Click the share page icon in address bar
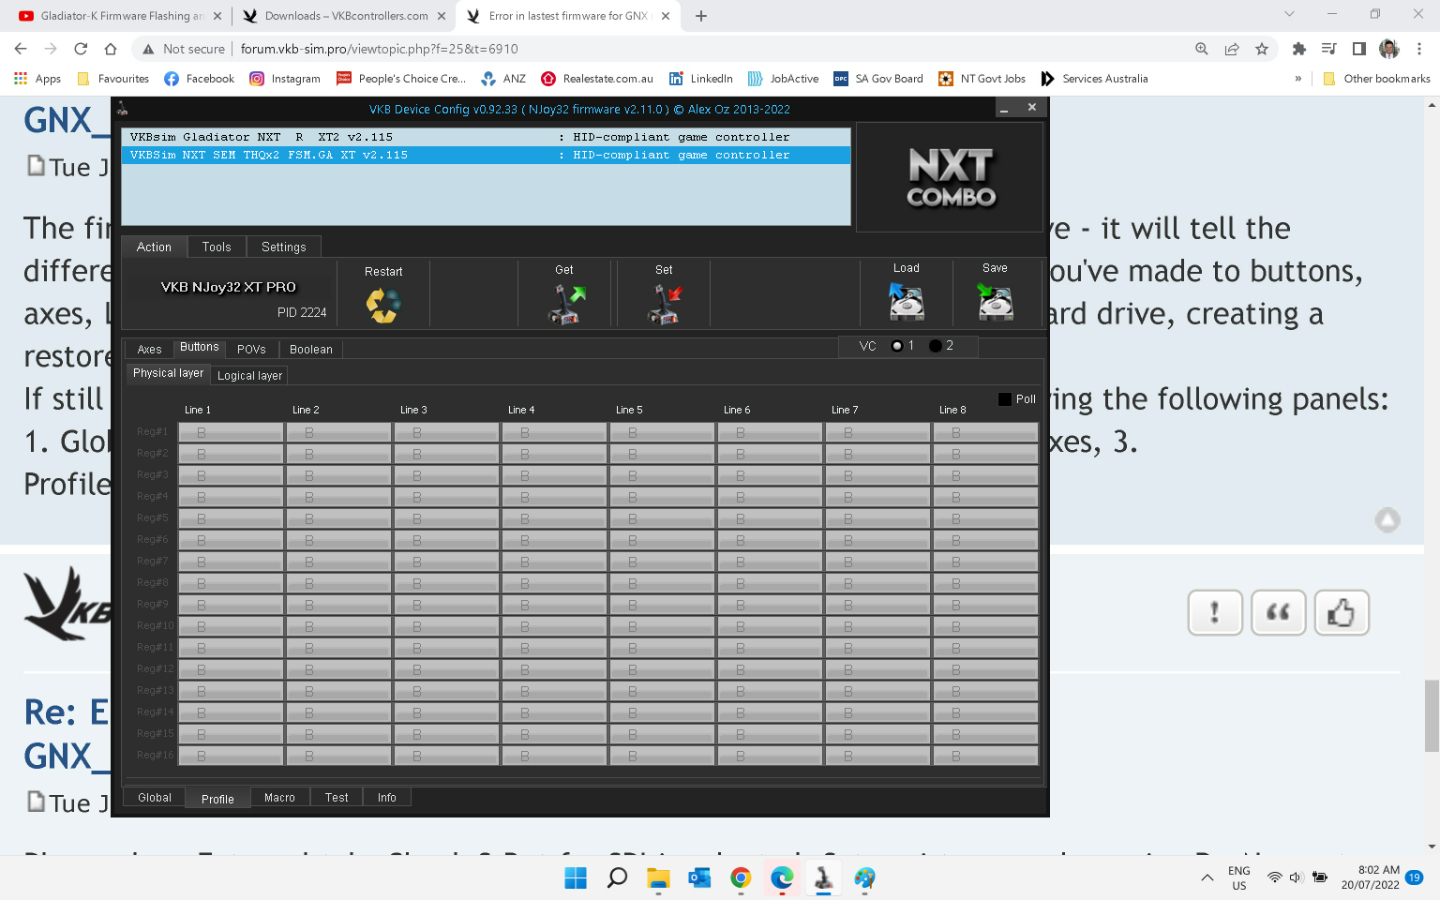This screenshot has height=900, width=1440. (1232, 48)
